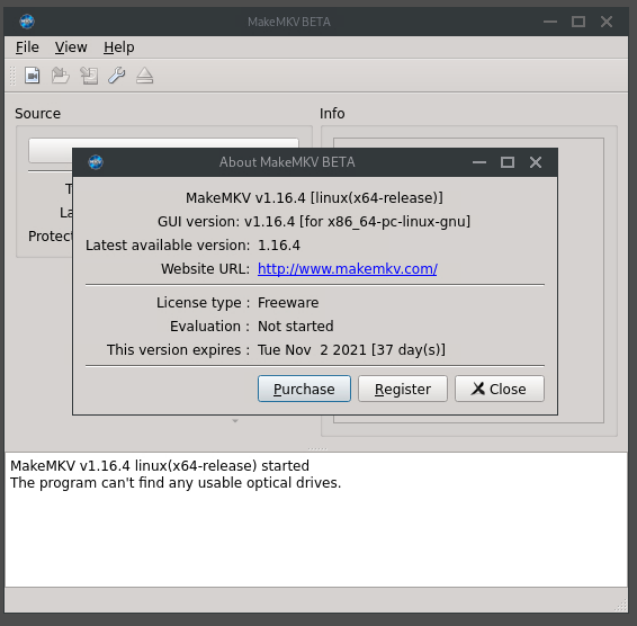Click the 'GUI version: v1.16.4' line

pos(314,222)
